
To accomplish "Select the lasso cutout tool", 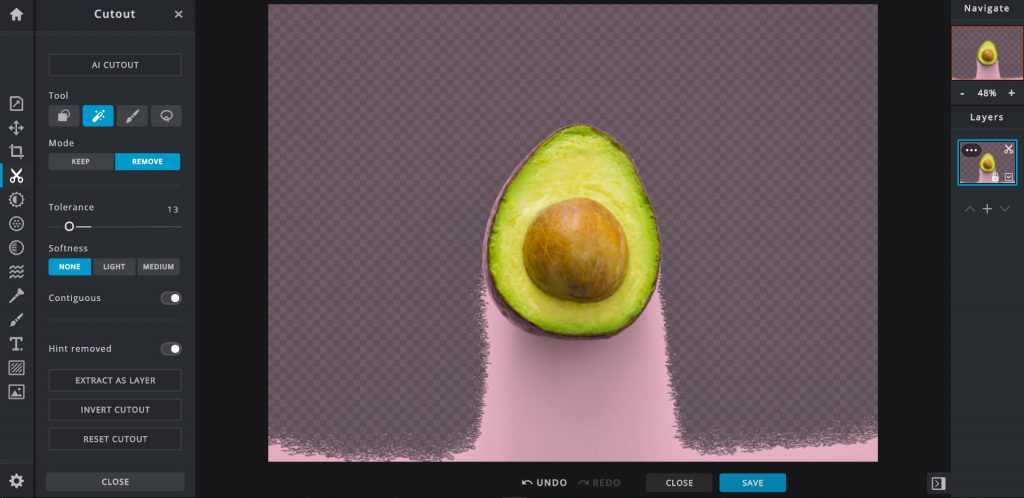I will point(166,116).
